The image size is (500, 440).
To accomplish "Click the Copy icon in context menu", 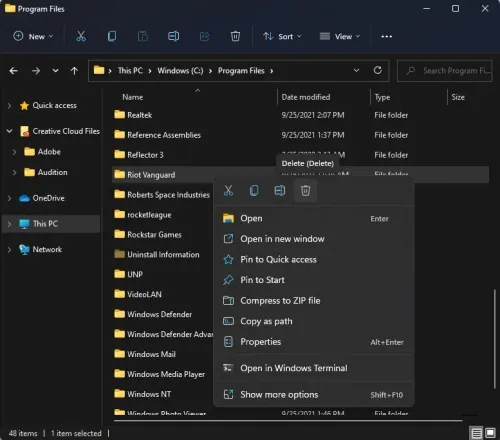I will [254, 191].
